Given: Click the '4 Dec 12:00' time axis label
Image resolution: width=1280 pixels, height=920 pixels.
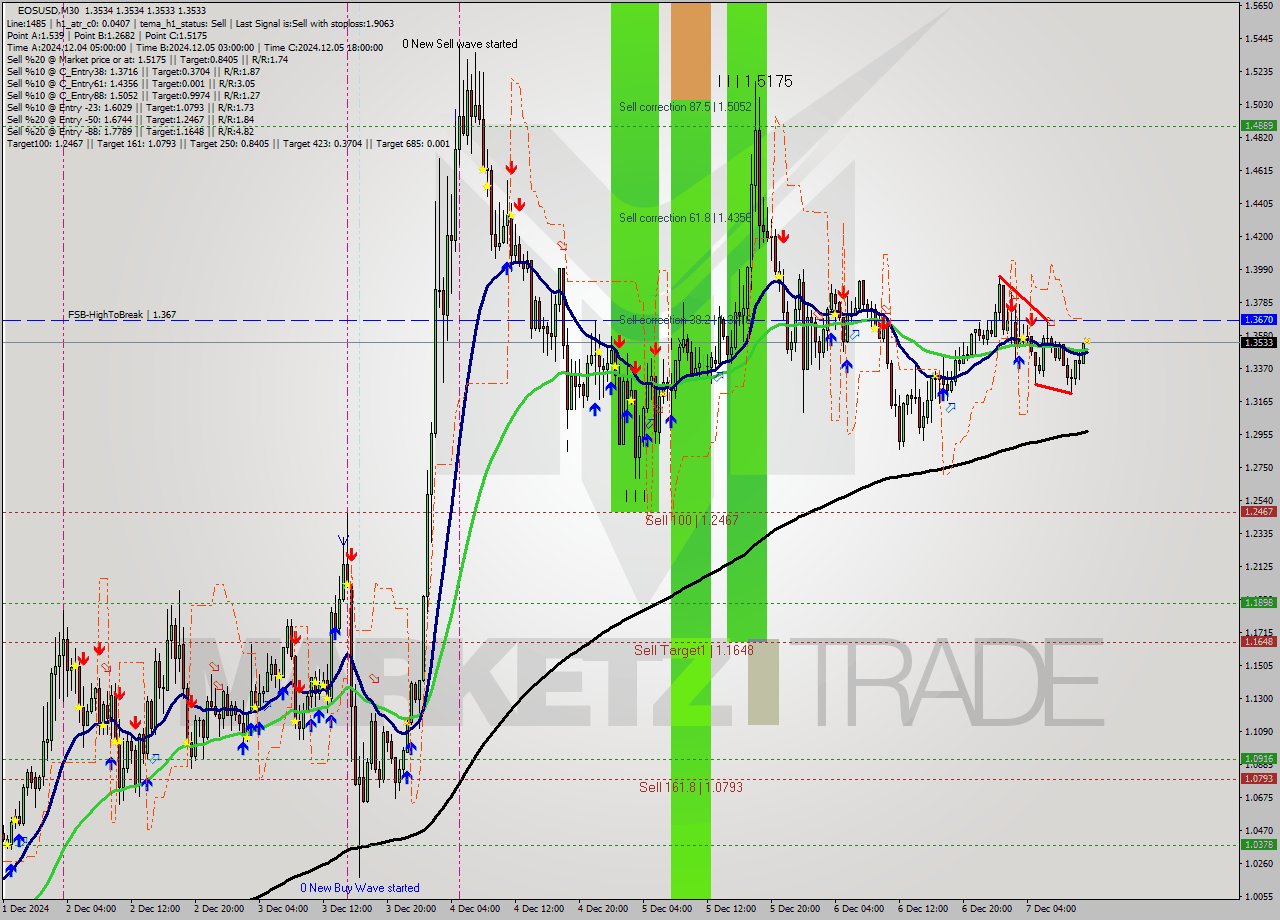Looking at the screenshot, I should pyautogui.click(x=539, y=909).
